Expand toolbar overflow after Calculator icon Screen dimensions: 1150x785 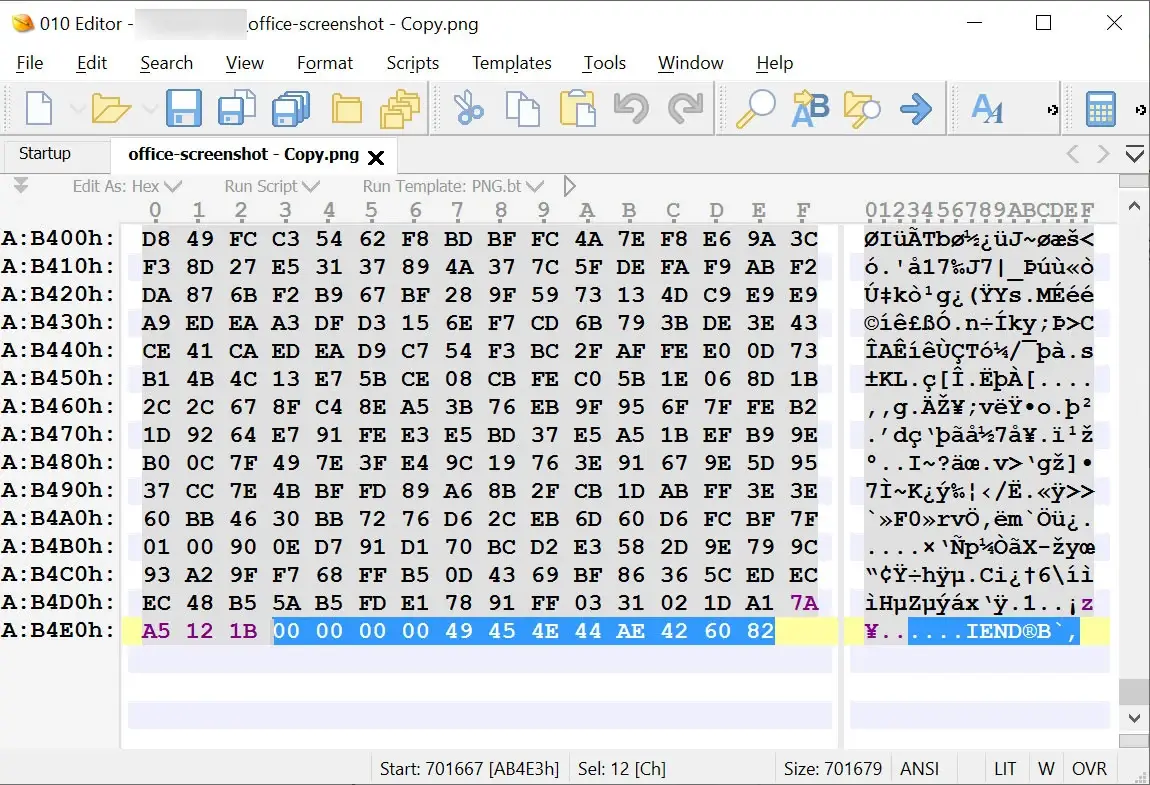(1140, 110)
